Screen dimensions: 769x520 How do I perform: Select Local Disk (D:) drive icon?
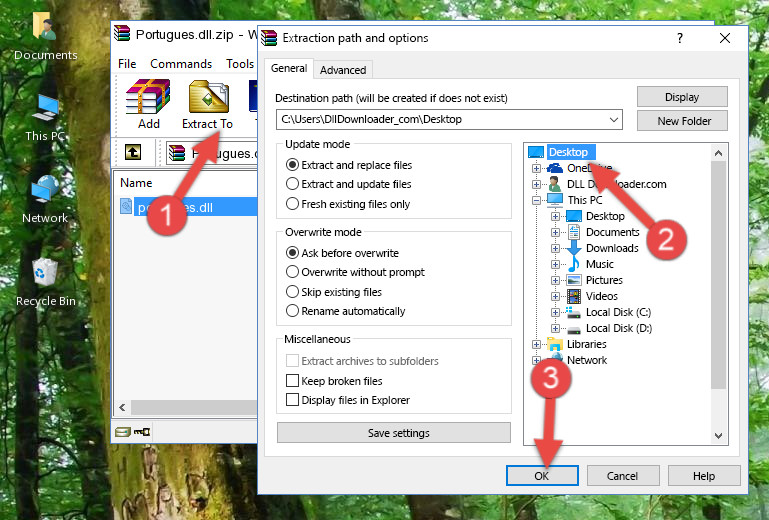pyautogui.click(x=574, y=329)
